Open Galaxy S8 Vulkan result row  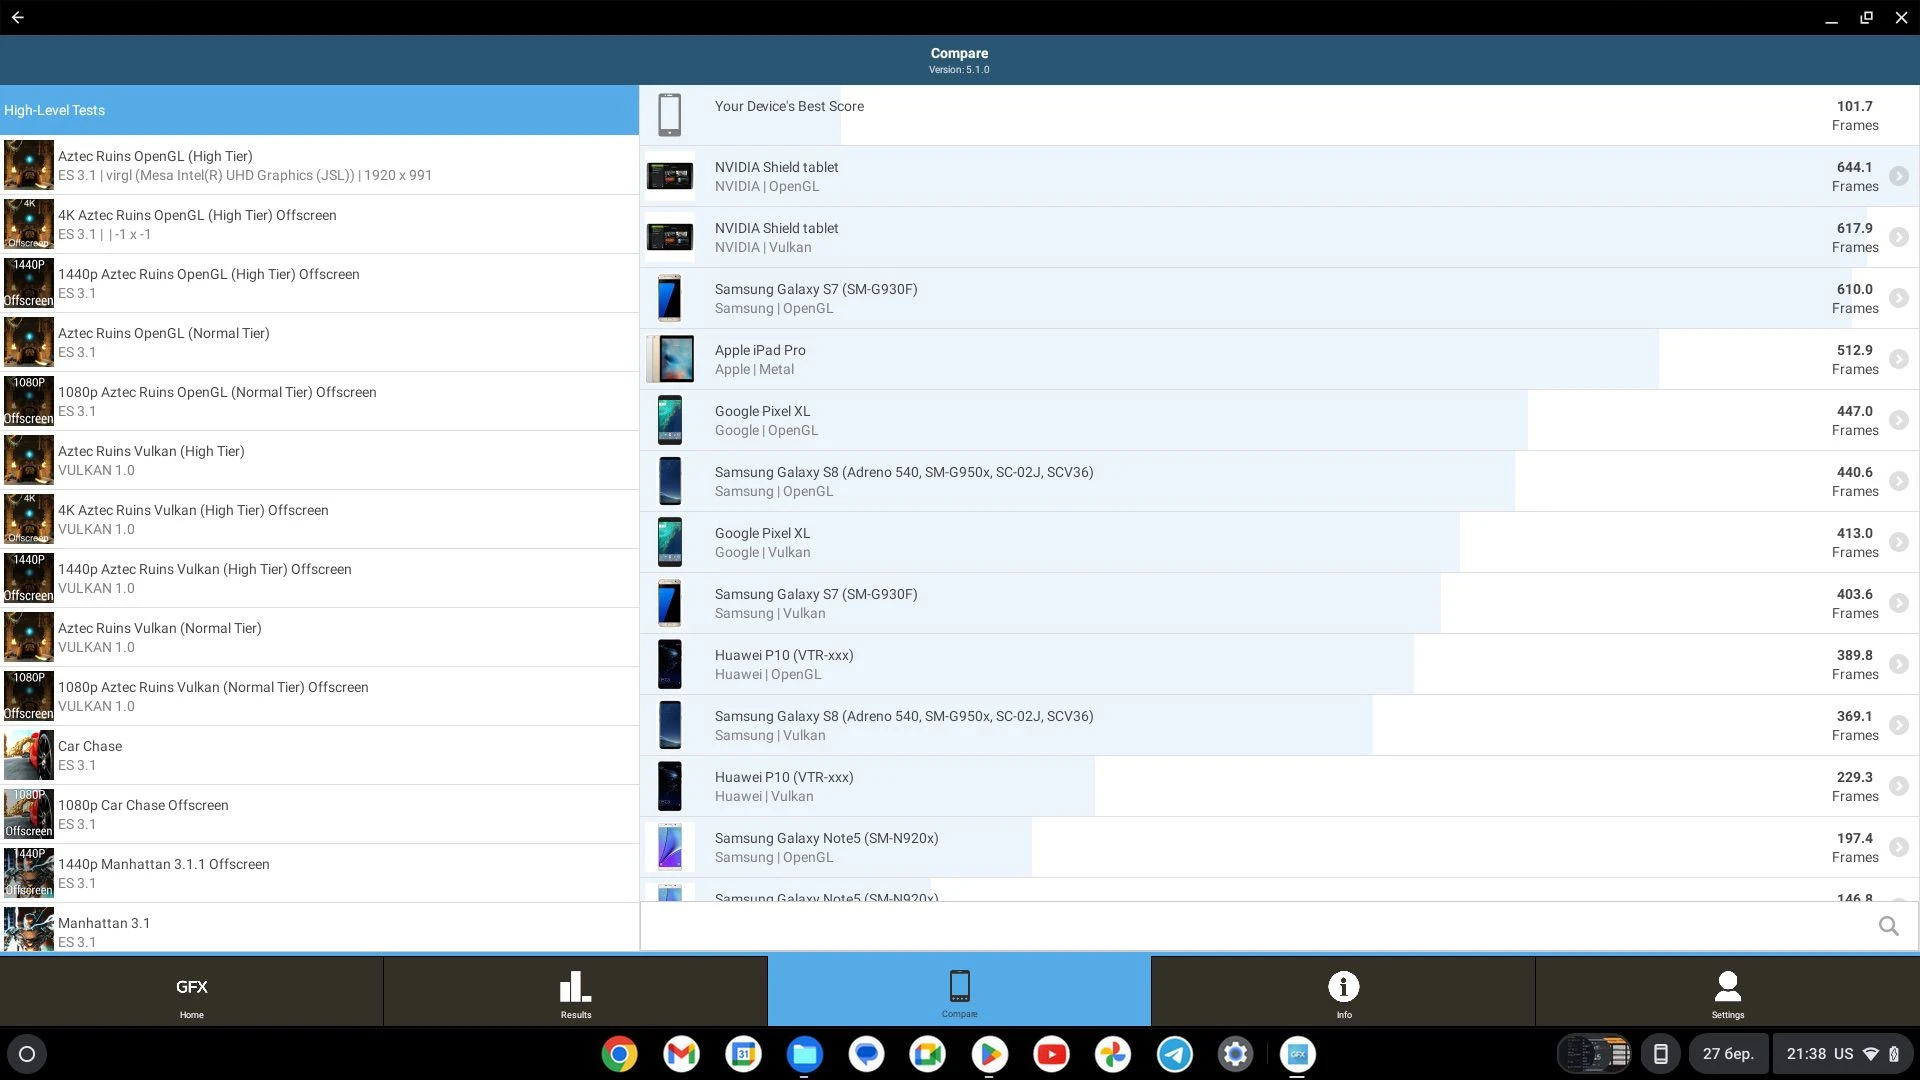tap(1279, 725)
